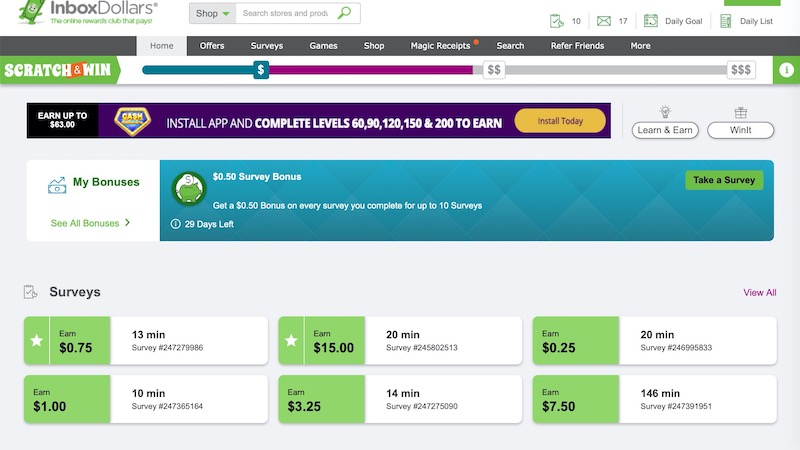Open the Search navigation item
Viewport: 800px width, 450px height.
pyautogui.click(x=510, y=46)
